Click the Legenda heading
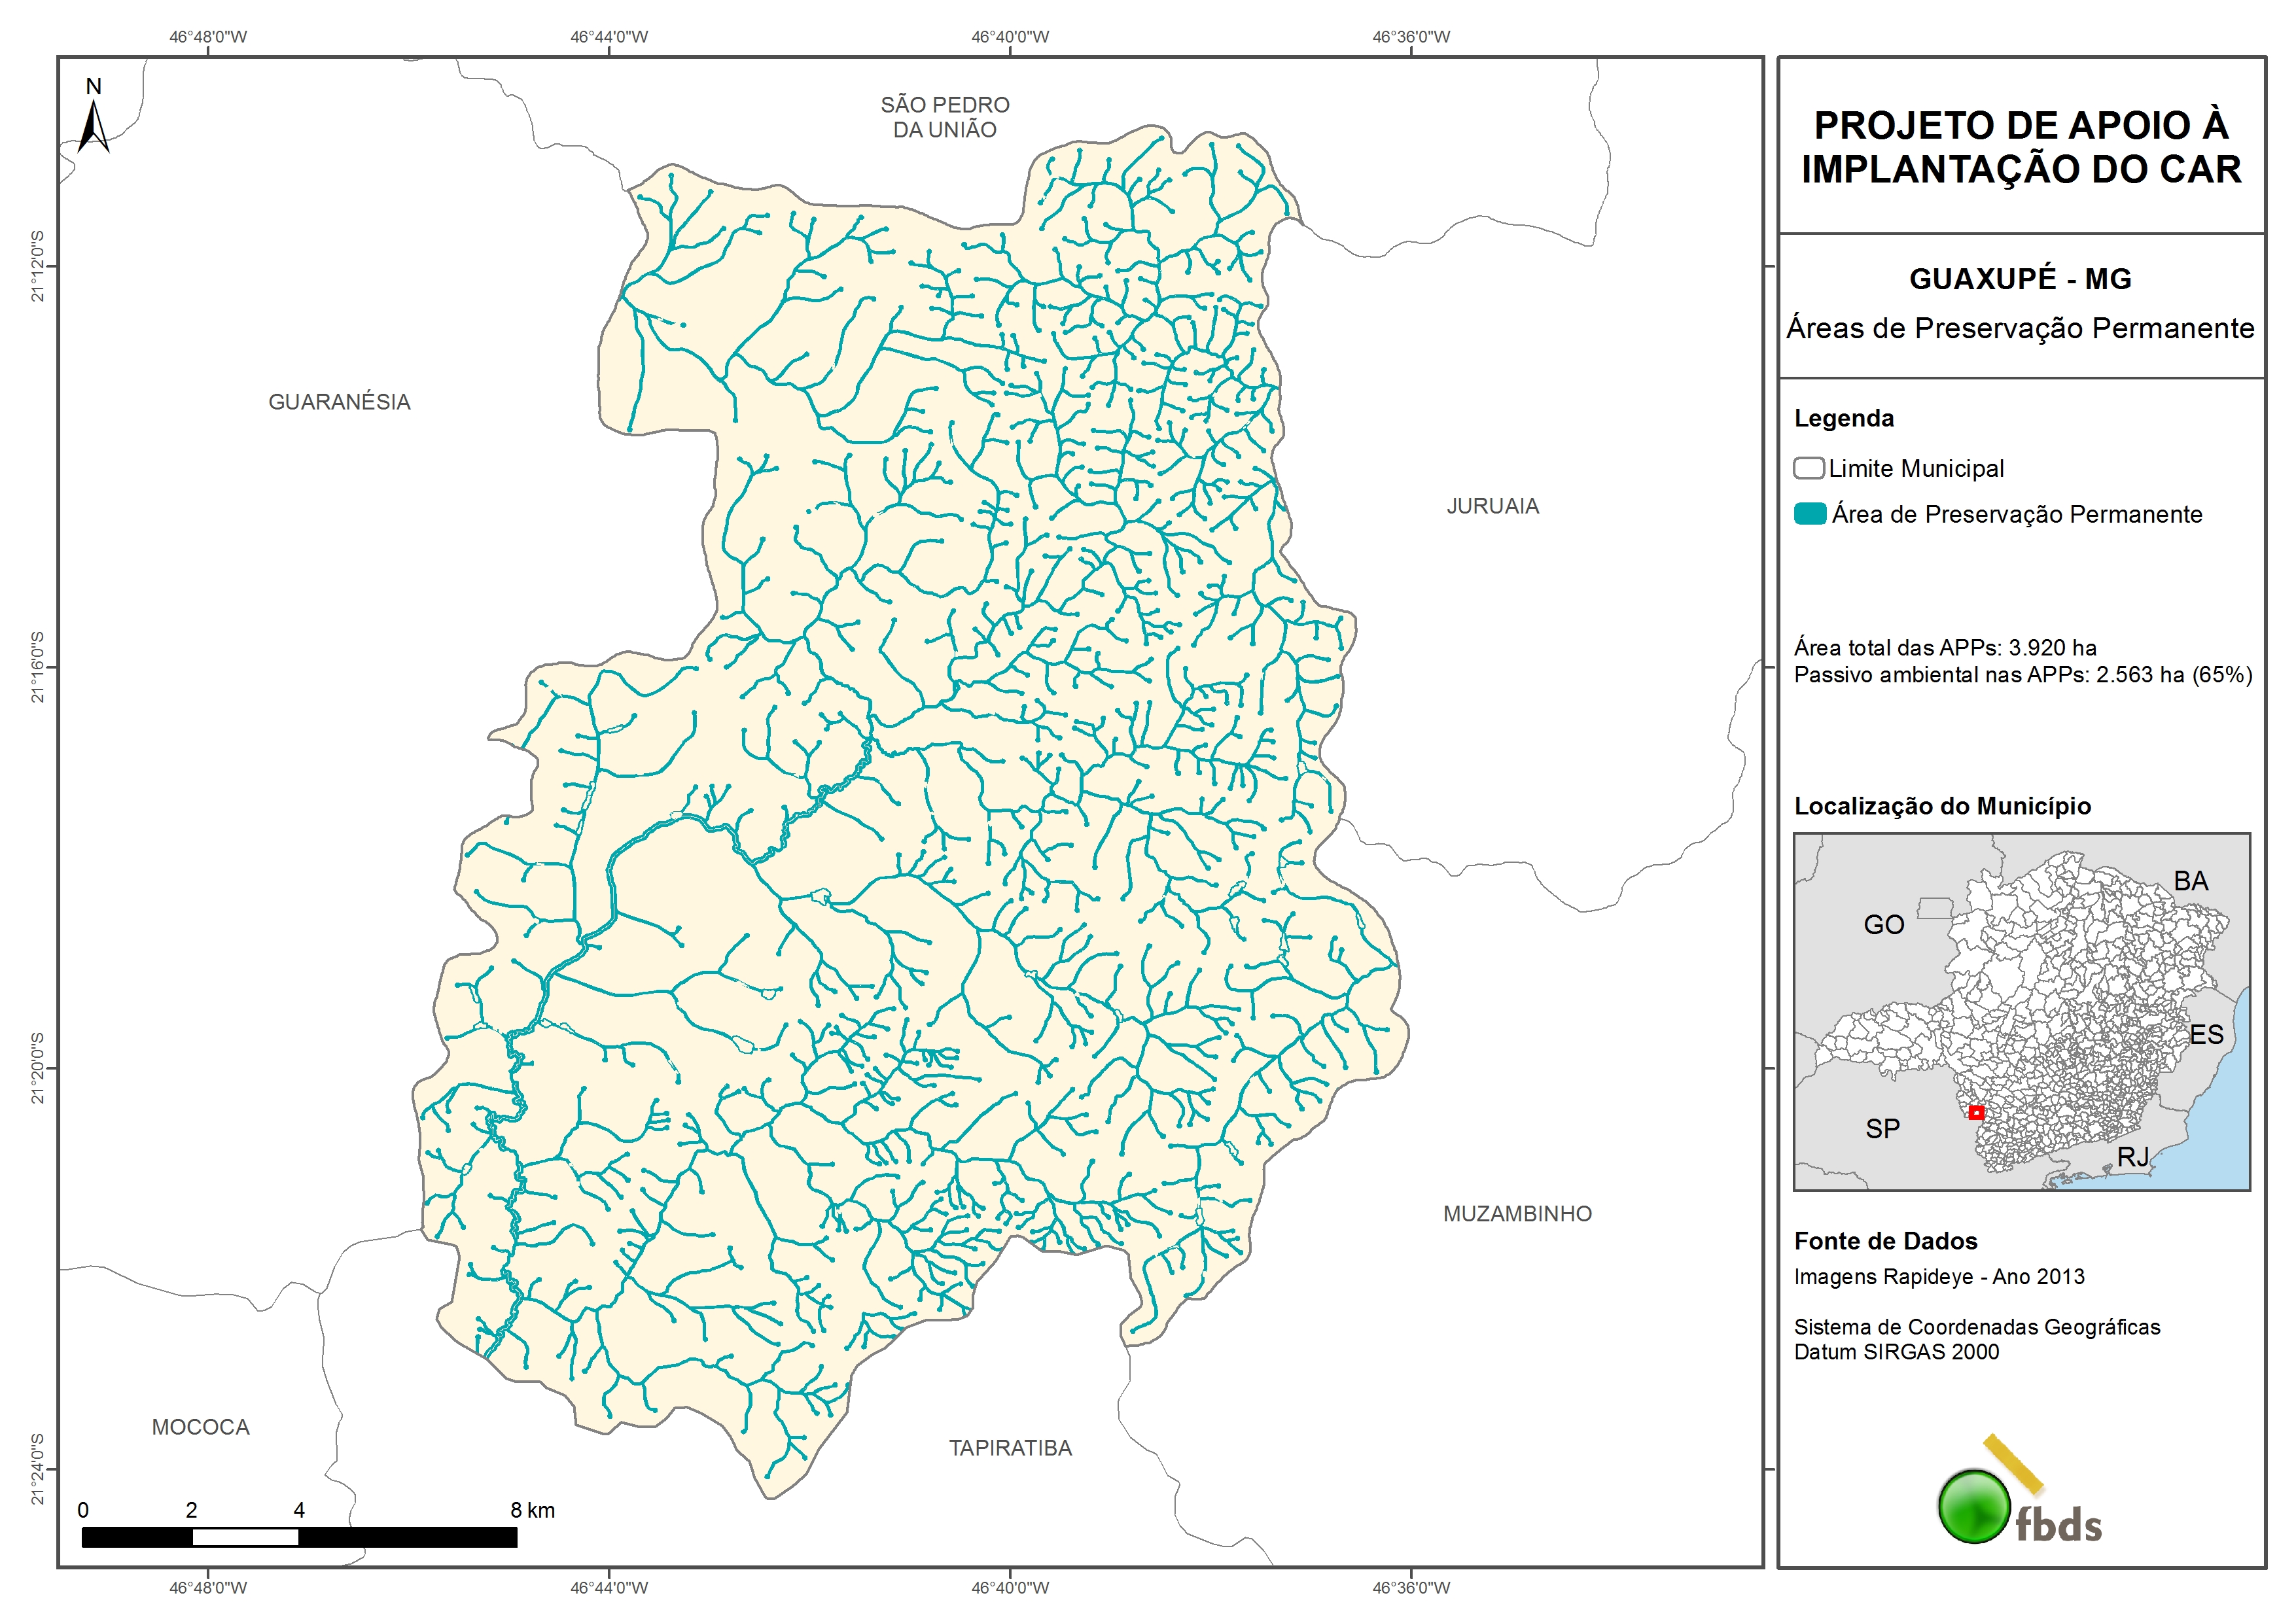The image size is (2296, 1623). pos(1843,418)
